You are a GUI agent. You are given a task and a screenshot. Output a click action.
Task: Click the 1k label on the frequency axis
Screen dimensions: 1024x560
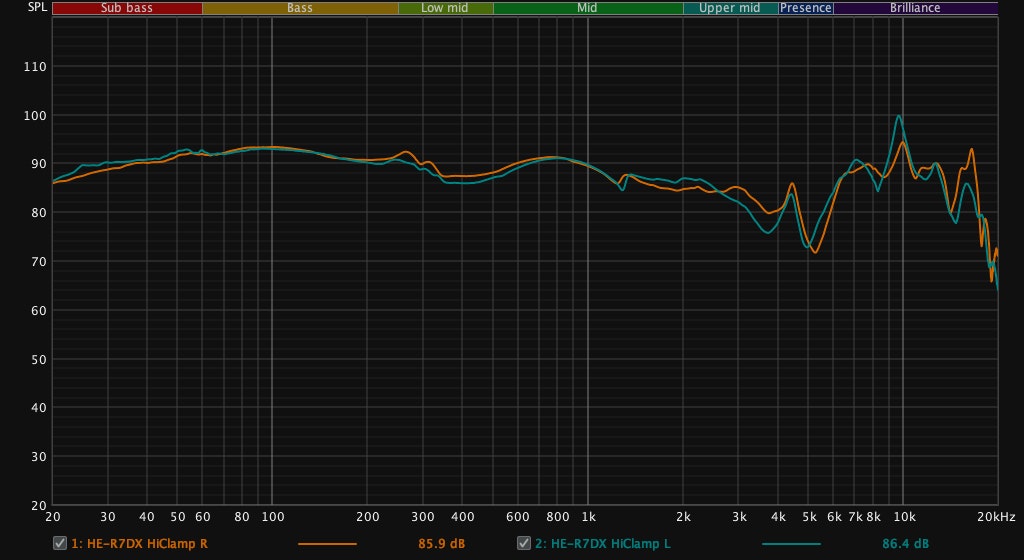(587, 517)
